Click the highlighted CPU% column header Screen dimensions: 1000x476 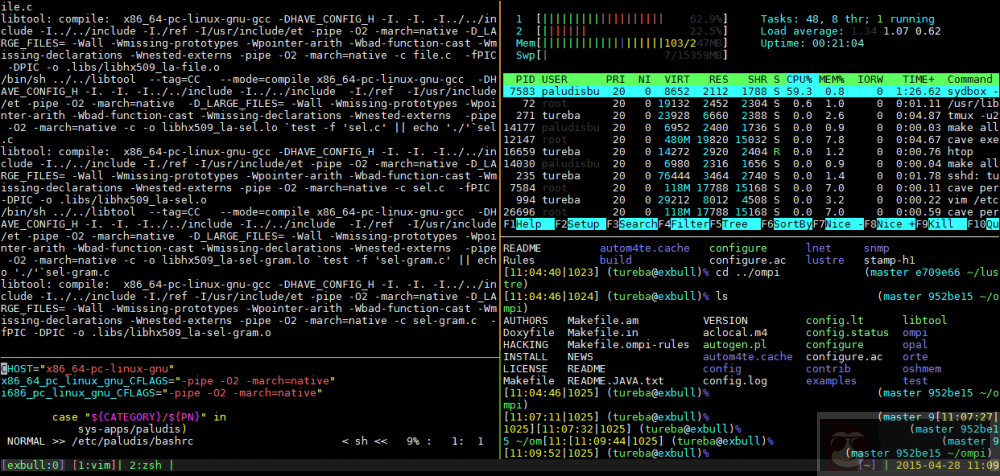coord(799,80)
